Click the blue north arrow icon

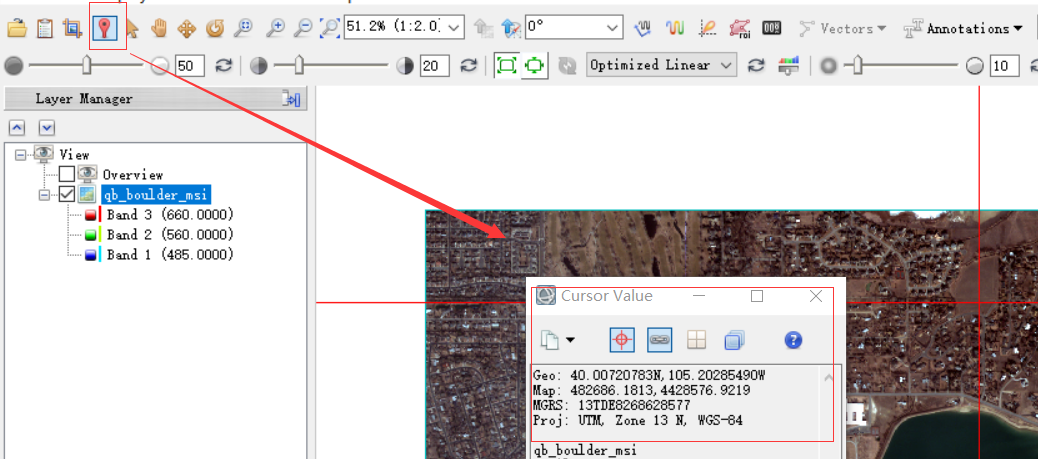click(511, 28)
